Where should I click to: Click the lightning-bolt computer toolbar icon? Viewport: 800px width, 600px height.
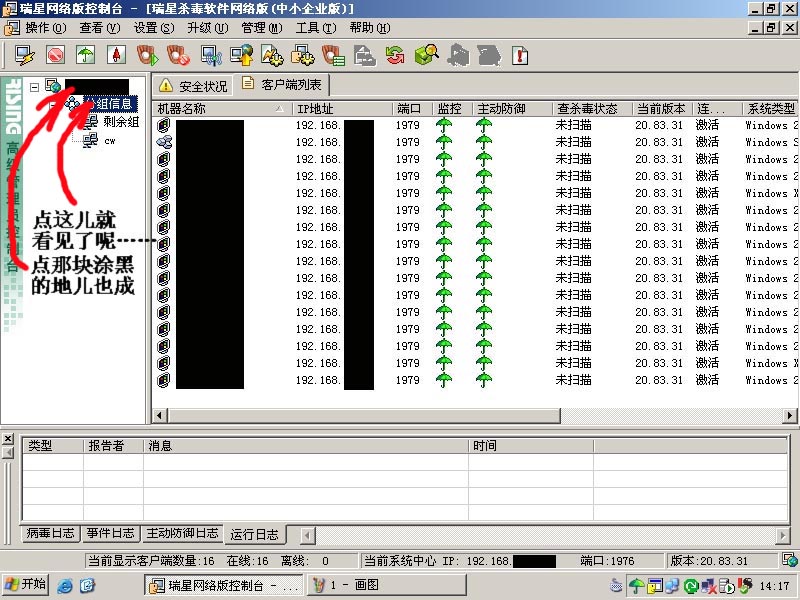tap(24, 54)
